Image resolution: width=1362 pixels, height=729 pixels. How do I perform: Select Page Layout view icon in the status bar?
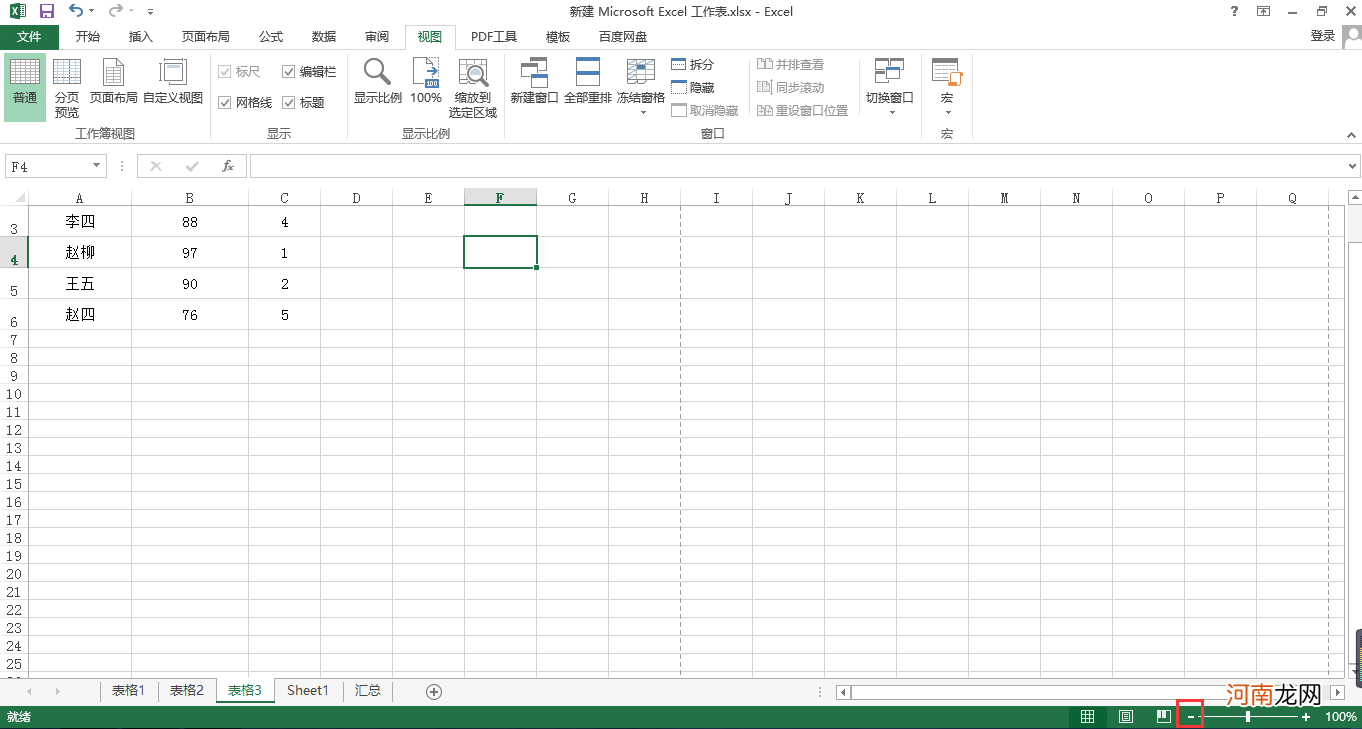[x=1126, y=717]
